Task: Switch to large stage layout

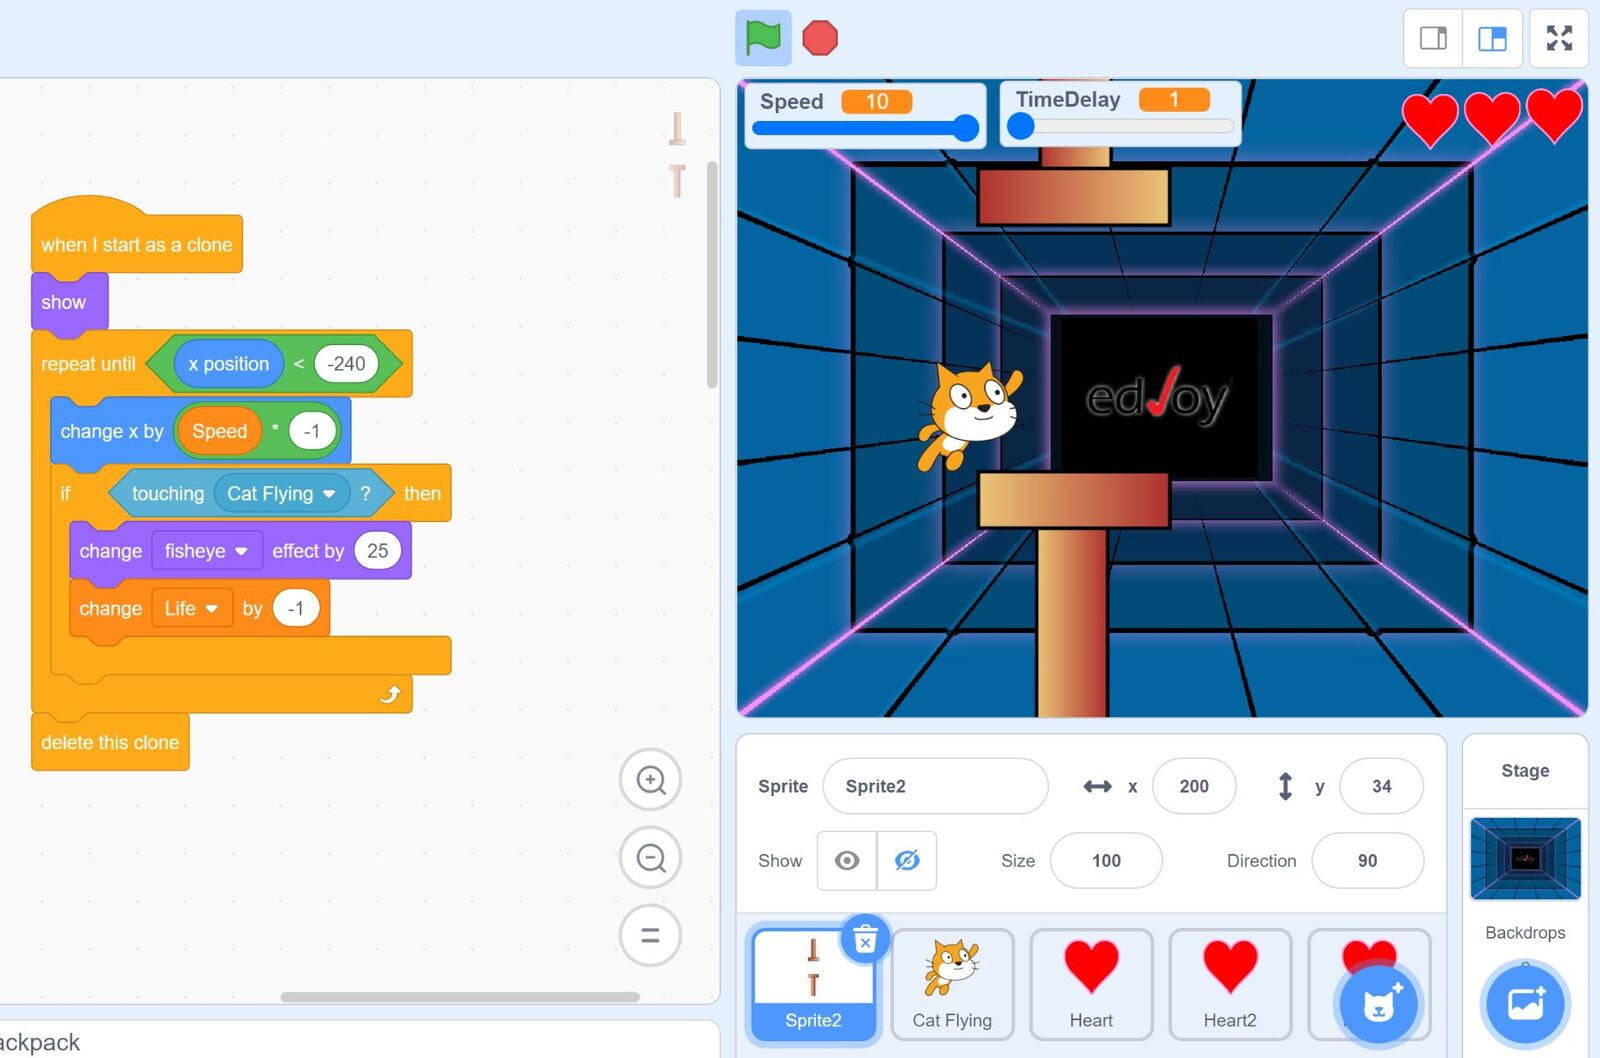Action: 1492,38
